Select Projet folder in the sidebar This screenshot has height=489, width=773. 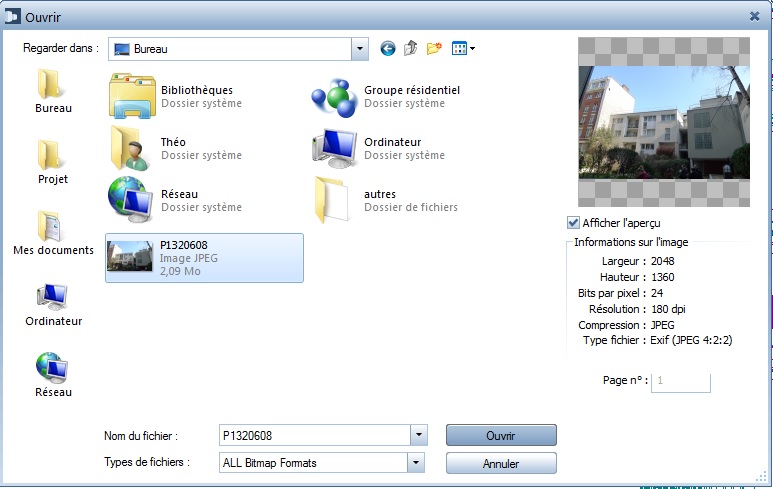tap(53, 162)
